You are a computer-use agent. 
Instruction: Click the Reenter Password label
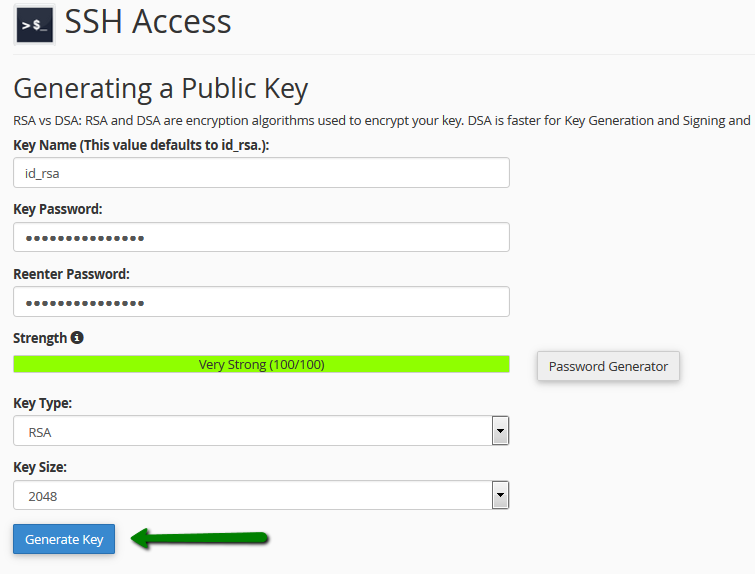71,274
